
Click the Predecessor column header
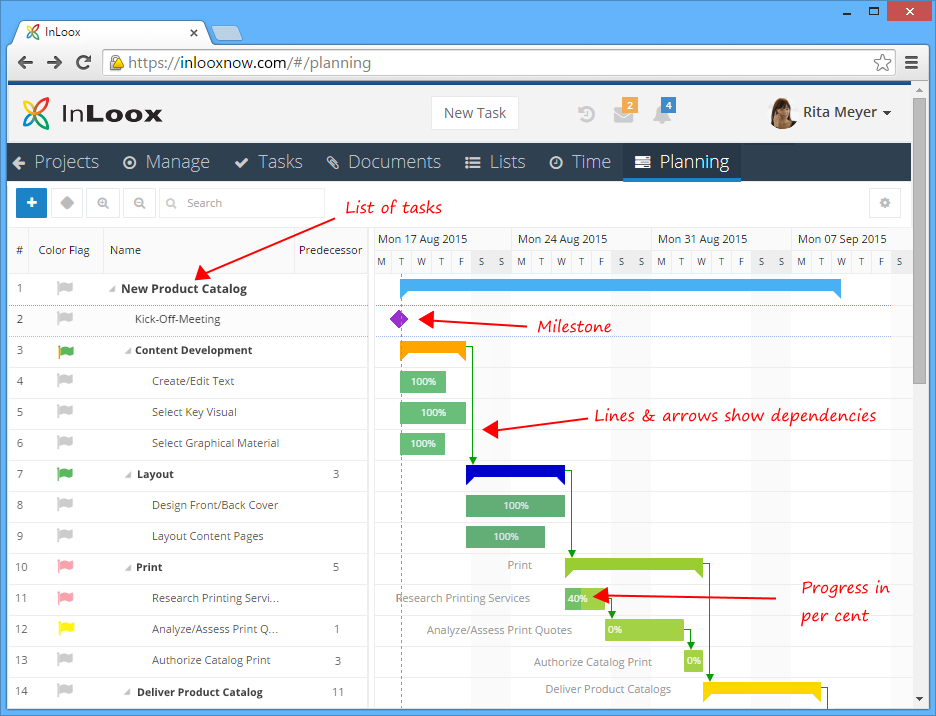coord(330,250)
